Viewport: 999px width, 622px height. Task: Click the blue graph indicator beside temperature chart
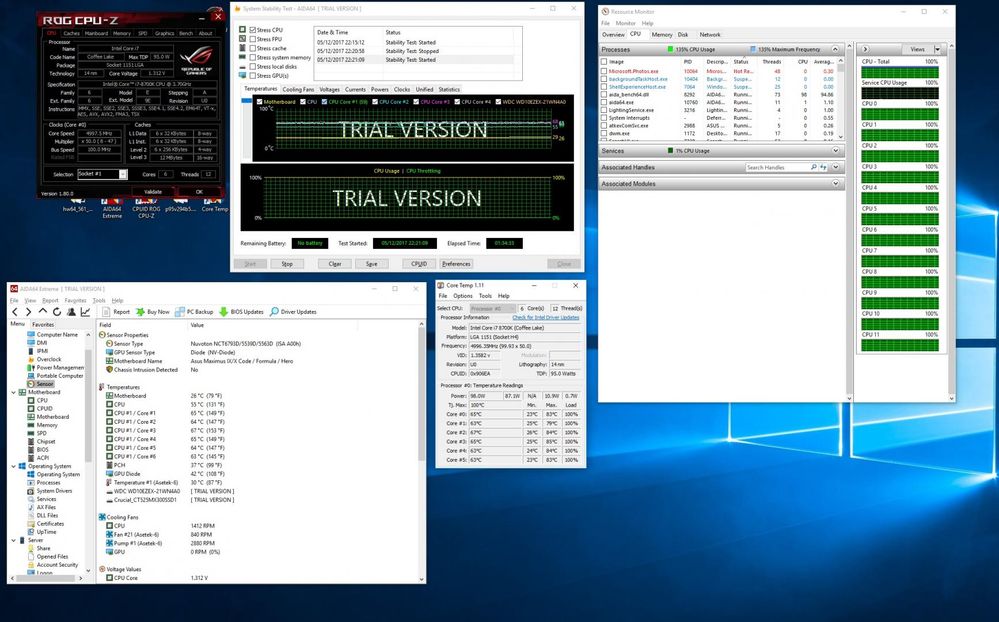click(247, 101)
